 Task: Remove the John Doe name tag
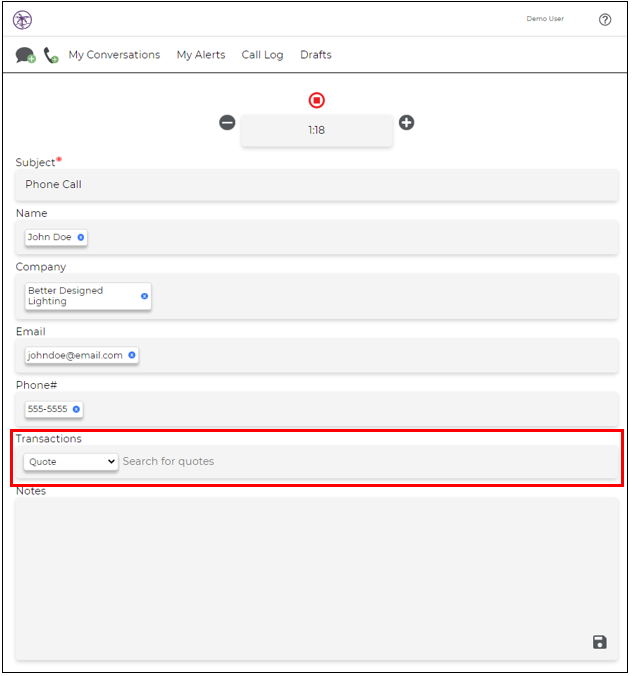coord(81,238)
